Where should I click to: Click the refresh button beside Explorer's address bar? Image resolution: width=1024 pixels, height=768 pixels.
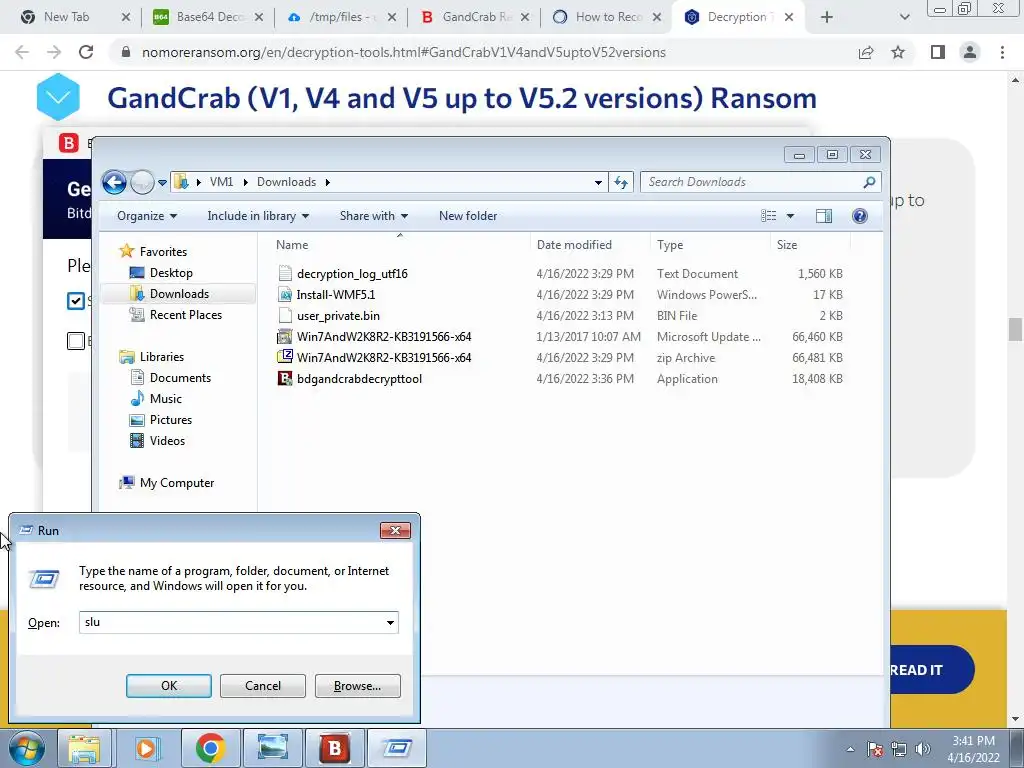(x=620, y=182)
